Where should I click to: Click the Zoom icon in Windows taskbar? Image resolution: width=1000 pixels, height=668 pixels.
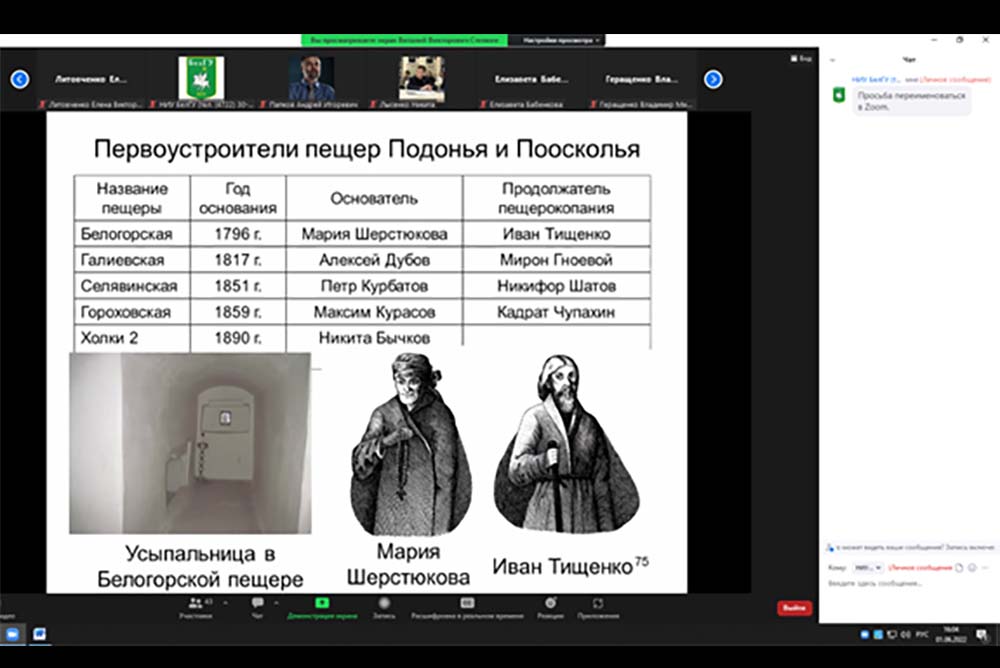pyautogui.click(x=14, y=634)
